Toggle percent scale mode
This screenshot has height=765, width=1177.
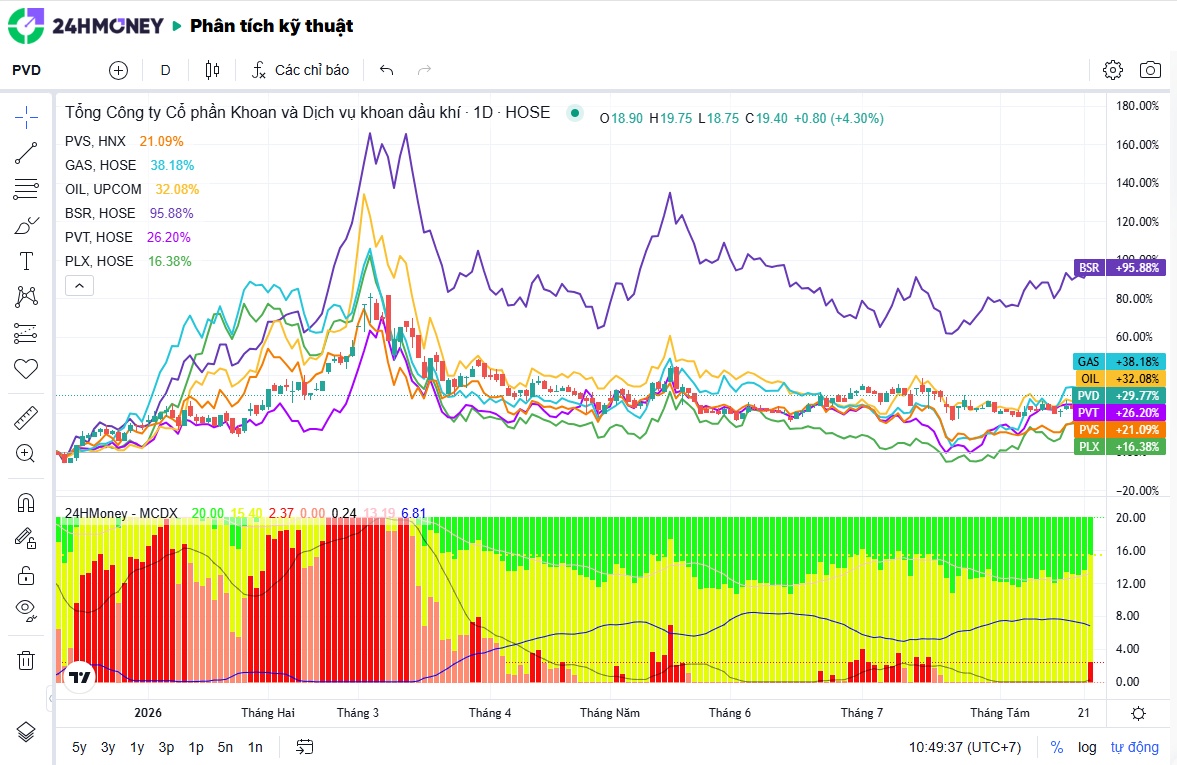coord(1056,747)
